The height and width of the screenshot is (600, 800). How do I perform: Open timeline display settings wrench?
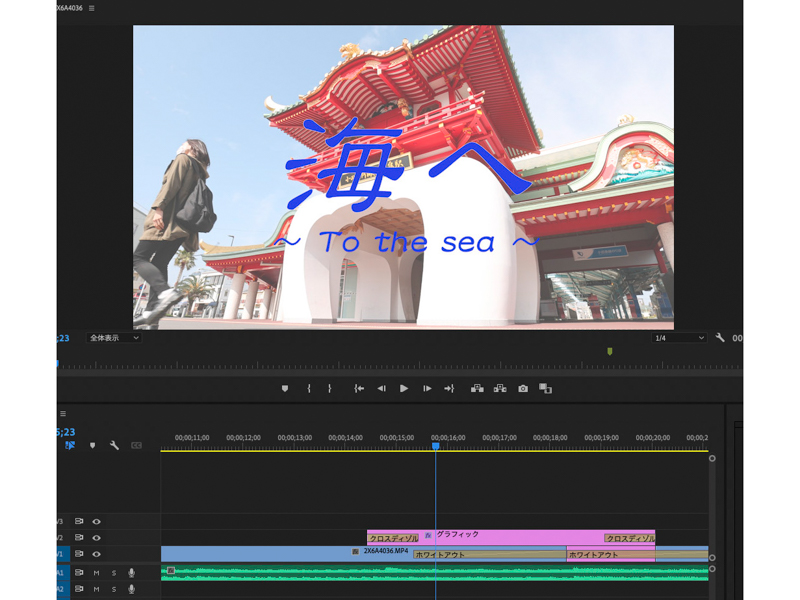[114, 445]
